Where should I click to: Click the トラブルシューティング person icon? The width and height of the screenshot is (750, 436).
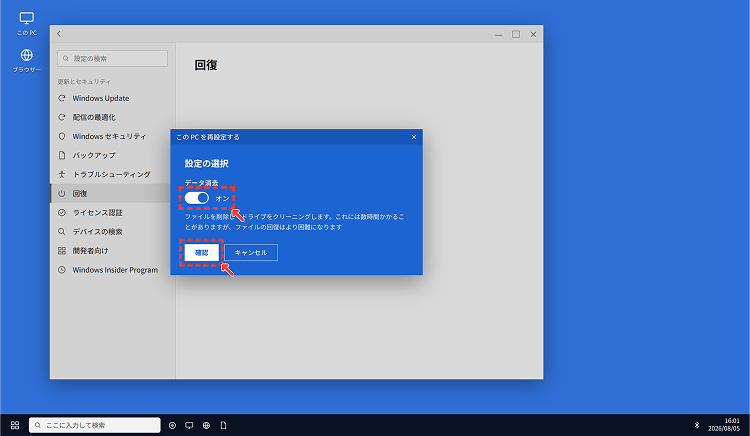[62, 174]
